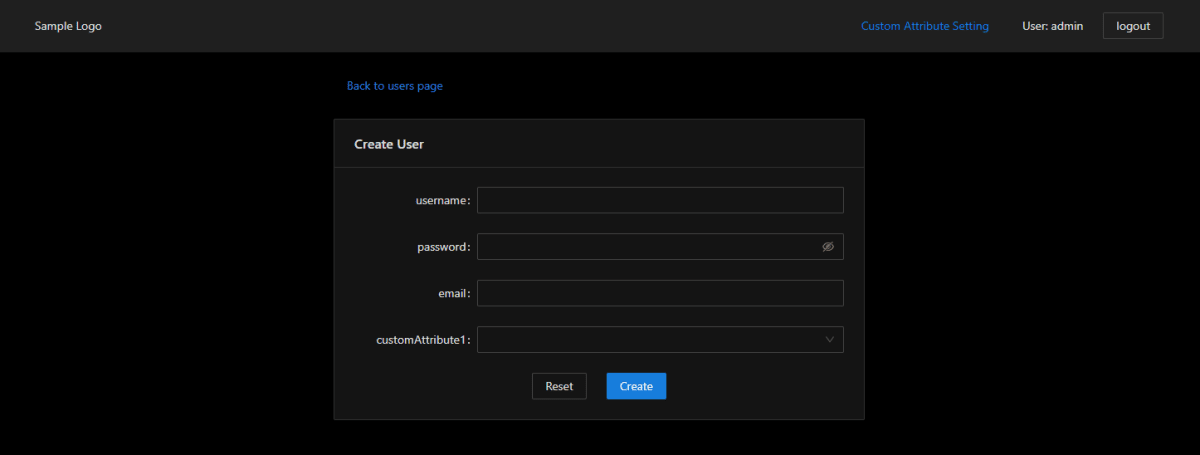
Task: Toggle password visibility eye icon
Action: (x=828, y=246)
